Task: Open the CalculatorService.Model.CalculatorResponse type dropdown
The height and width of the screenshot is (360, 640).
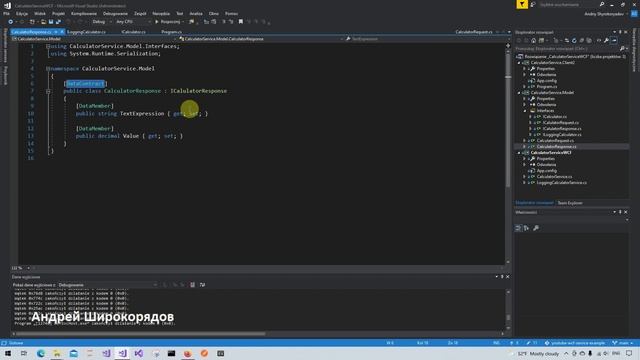Action: pos(261,39)
